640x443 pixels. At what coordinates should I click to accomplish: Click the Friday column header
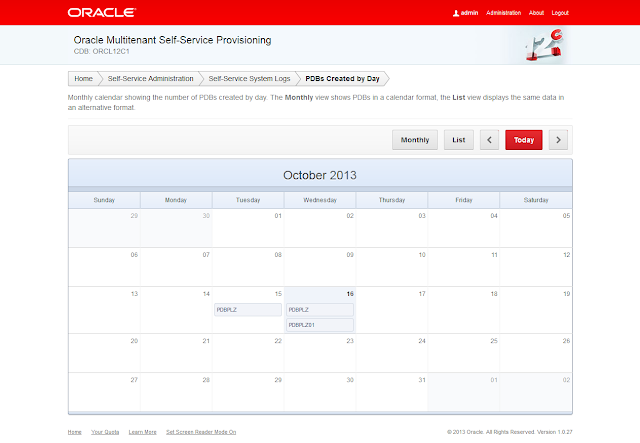pos(464,200)
